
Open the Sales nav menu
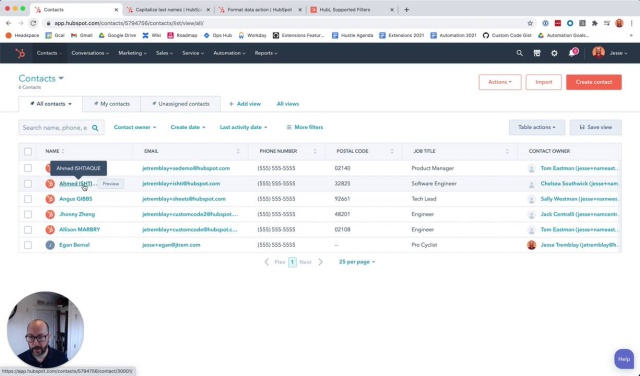point(164,53)
